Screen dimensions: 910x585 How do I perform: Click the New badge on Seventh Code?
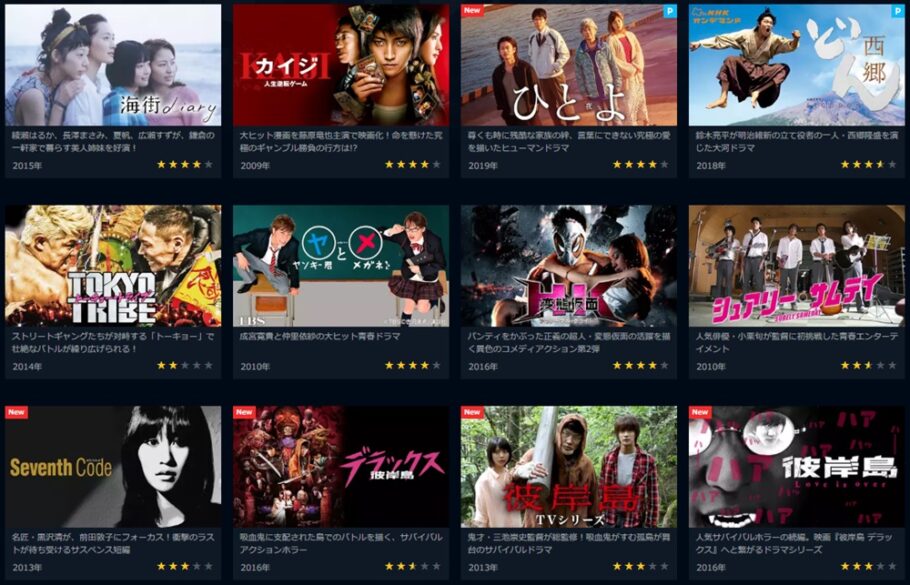(x=16, y=412)
